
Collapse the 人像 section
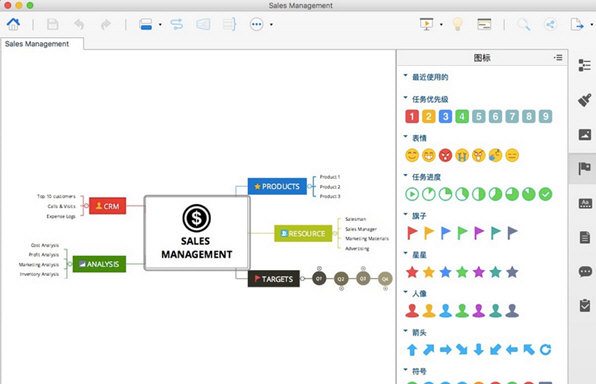pos(405,292)
